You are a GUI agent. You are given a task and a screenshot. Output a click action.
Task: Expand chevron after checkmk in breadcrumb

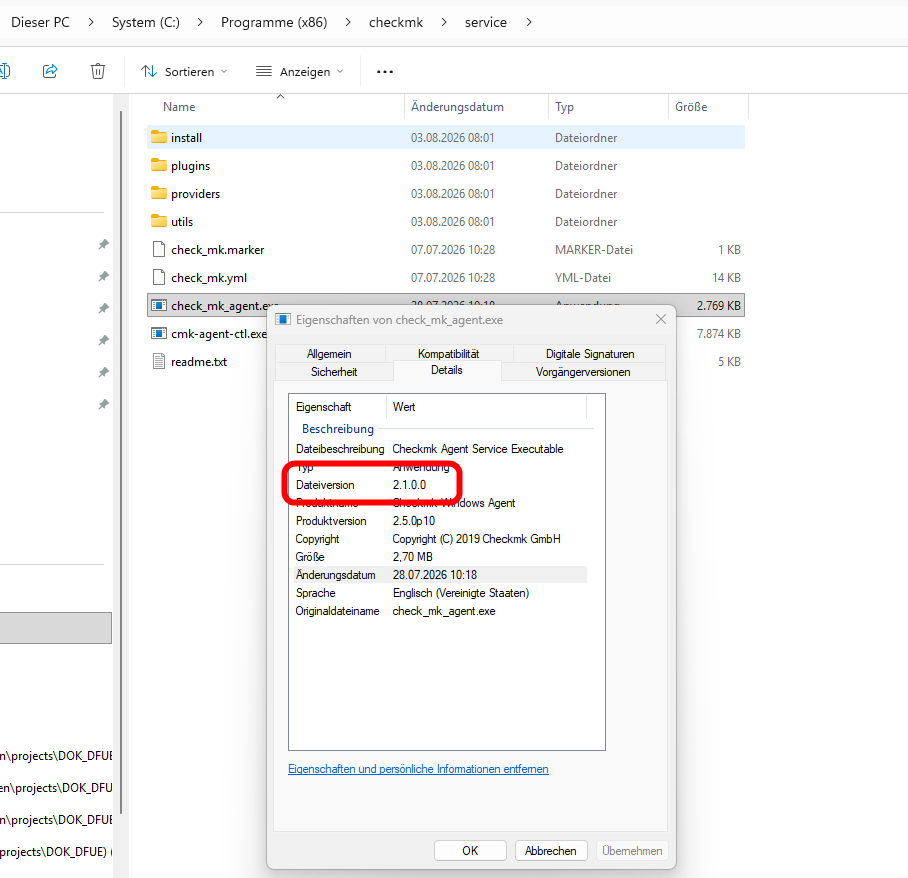click(x=444, y=22)
